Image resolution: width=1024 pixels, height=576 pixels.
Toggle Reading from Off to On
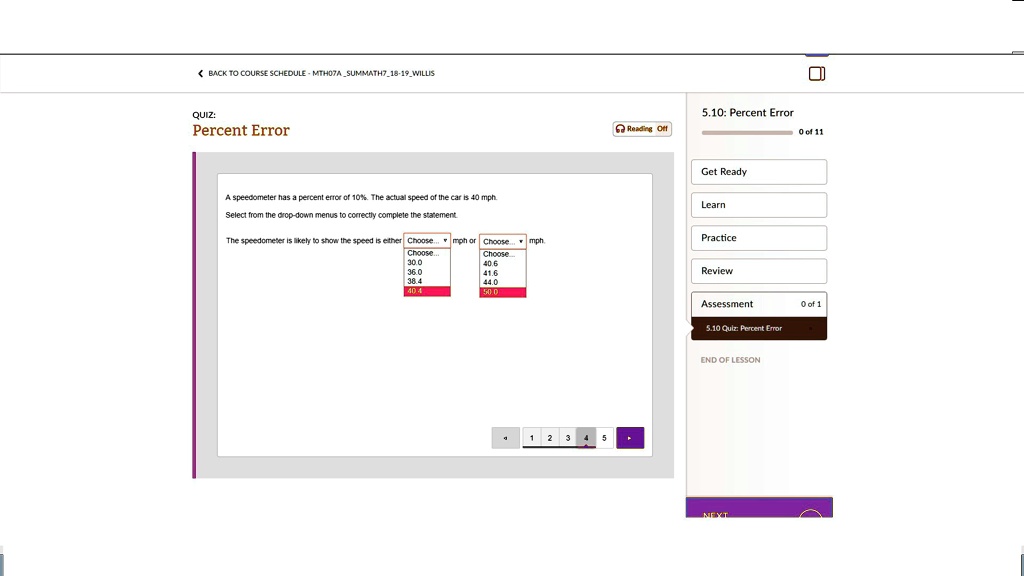tap(664, 128)
